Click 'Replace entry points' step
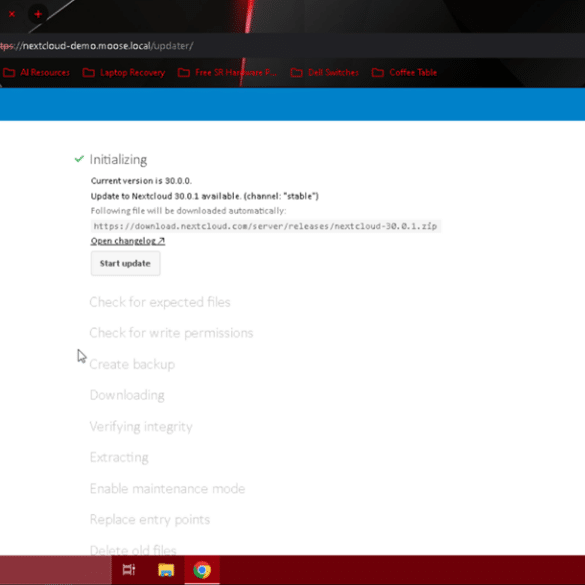Viewport: 585px width, 585px height. click(x=150, y=520)
